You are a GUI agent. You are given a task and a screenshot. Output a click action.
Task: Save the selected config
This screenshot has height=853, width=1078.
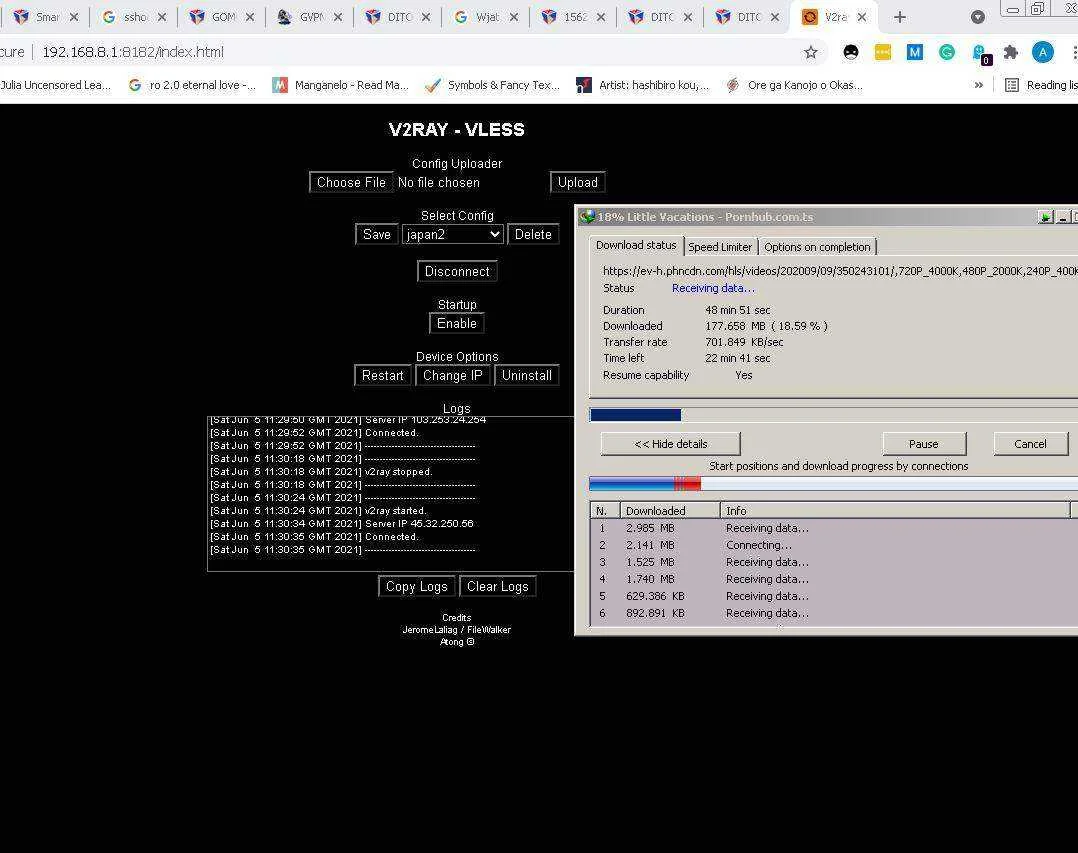click(376, 234)
